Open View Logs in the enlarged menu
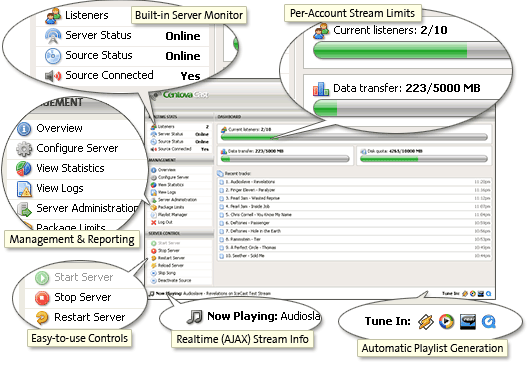Image resolution: width=530 pixels, height=366 pixels. pos(60,188)
